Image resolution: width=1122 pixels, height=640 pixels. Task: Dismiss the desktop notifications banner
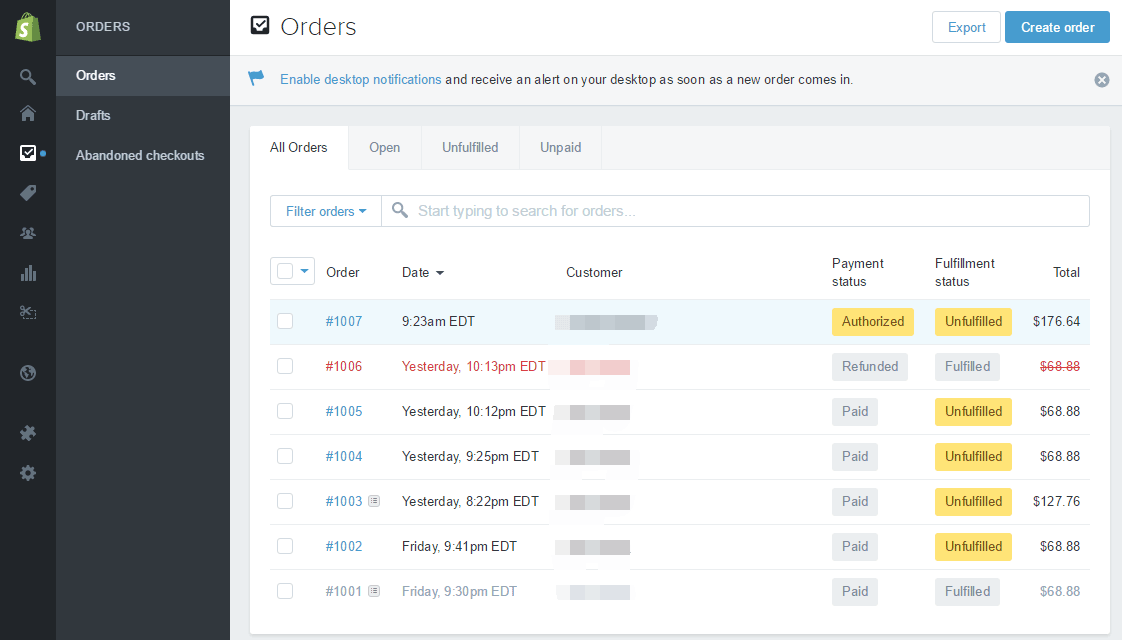pyautogui.click(x=1101, y=80)
